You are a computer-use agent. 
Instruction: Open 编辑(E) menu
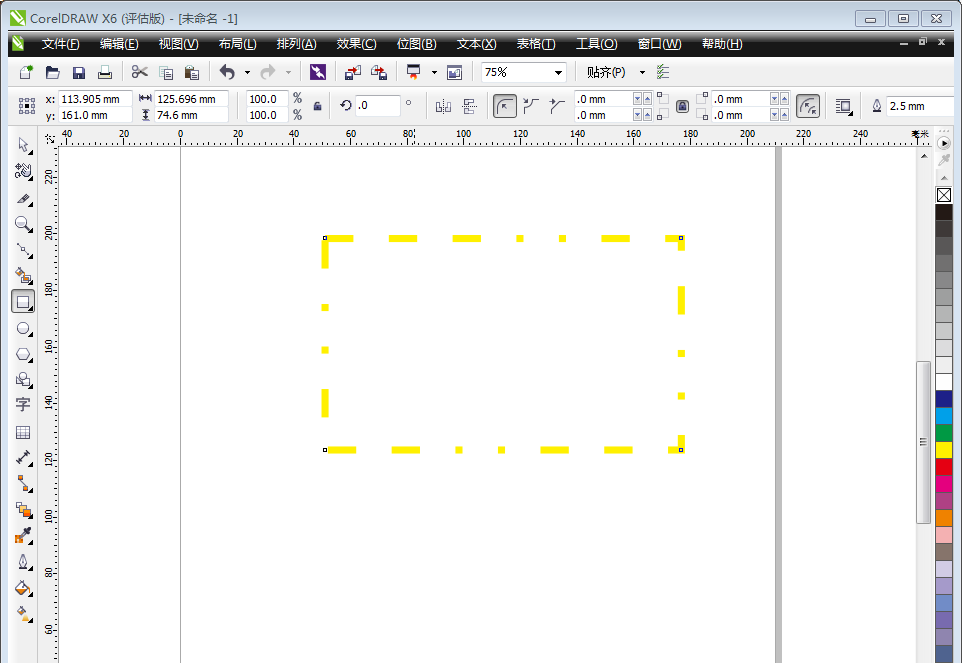coord(119,44)
